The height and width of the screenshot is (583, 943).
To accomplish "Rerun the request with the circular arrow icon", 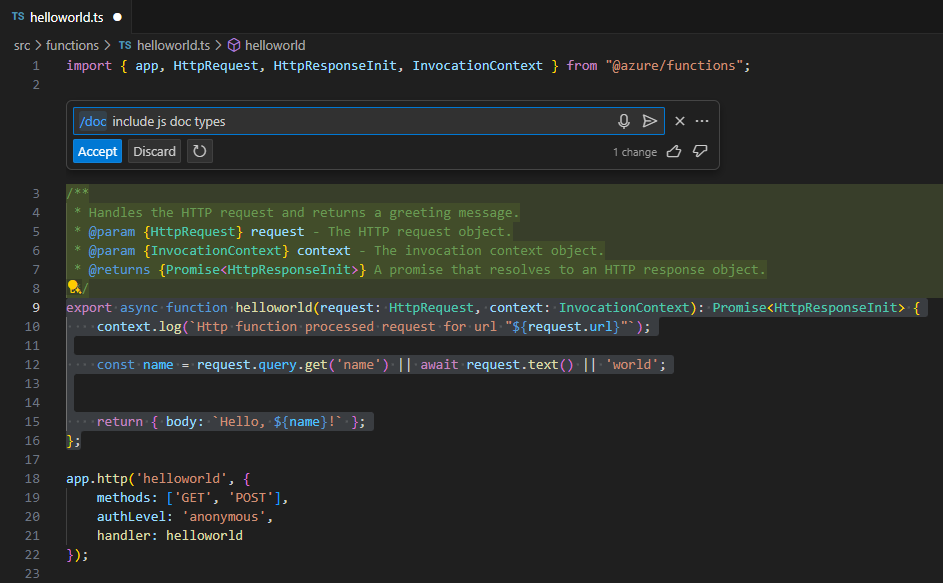I will pos(200,151).
